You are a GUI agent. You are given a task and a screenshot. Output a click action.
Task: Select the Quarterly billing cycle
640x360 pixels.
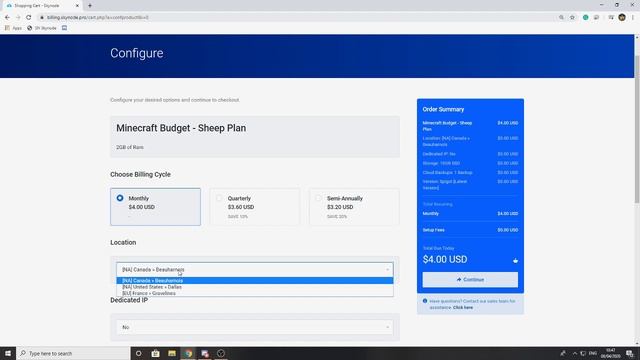click(x=255, y=207)
